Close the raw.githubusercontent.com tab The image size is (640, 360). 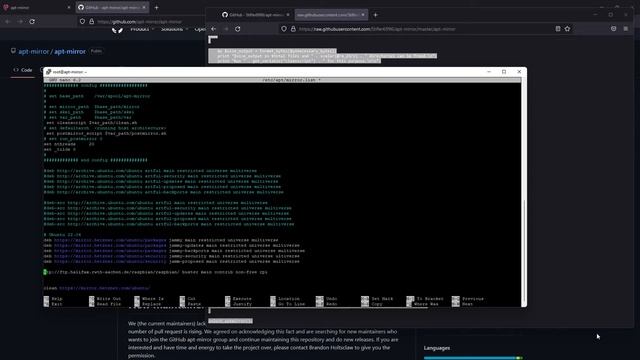[363, 15]
